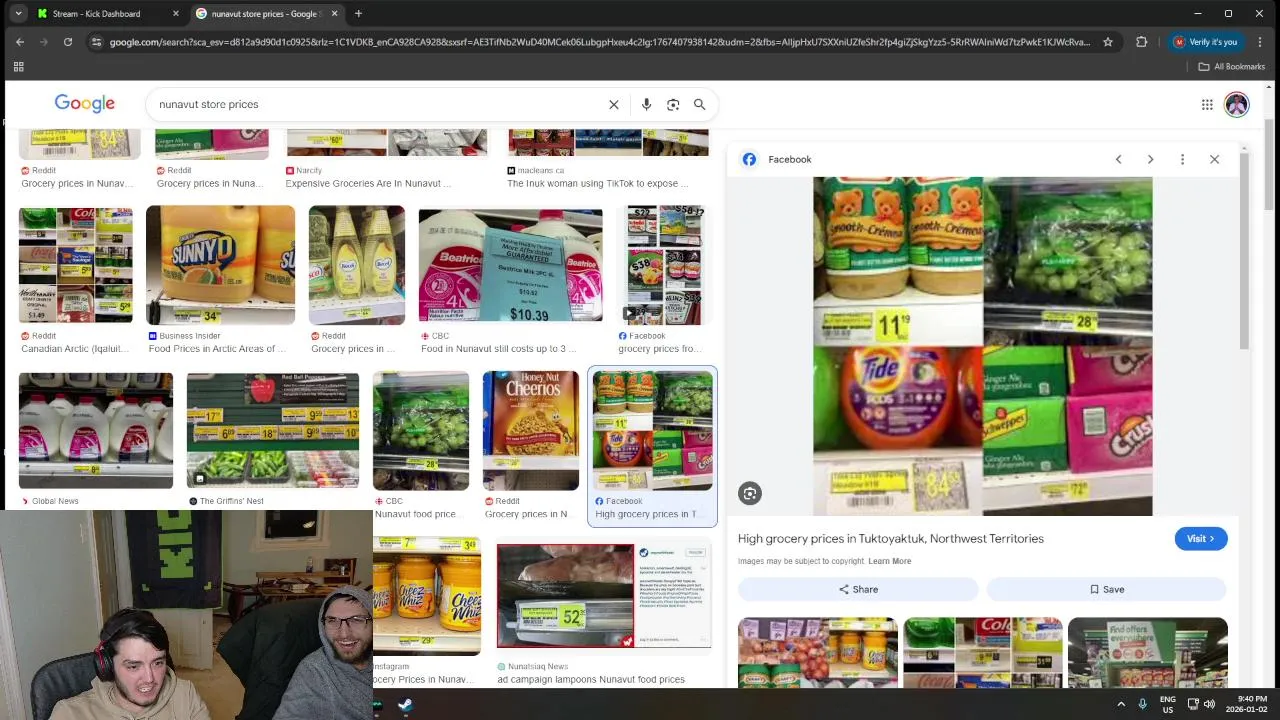Reload the current page

[x=68, y=42]
